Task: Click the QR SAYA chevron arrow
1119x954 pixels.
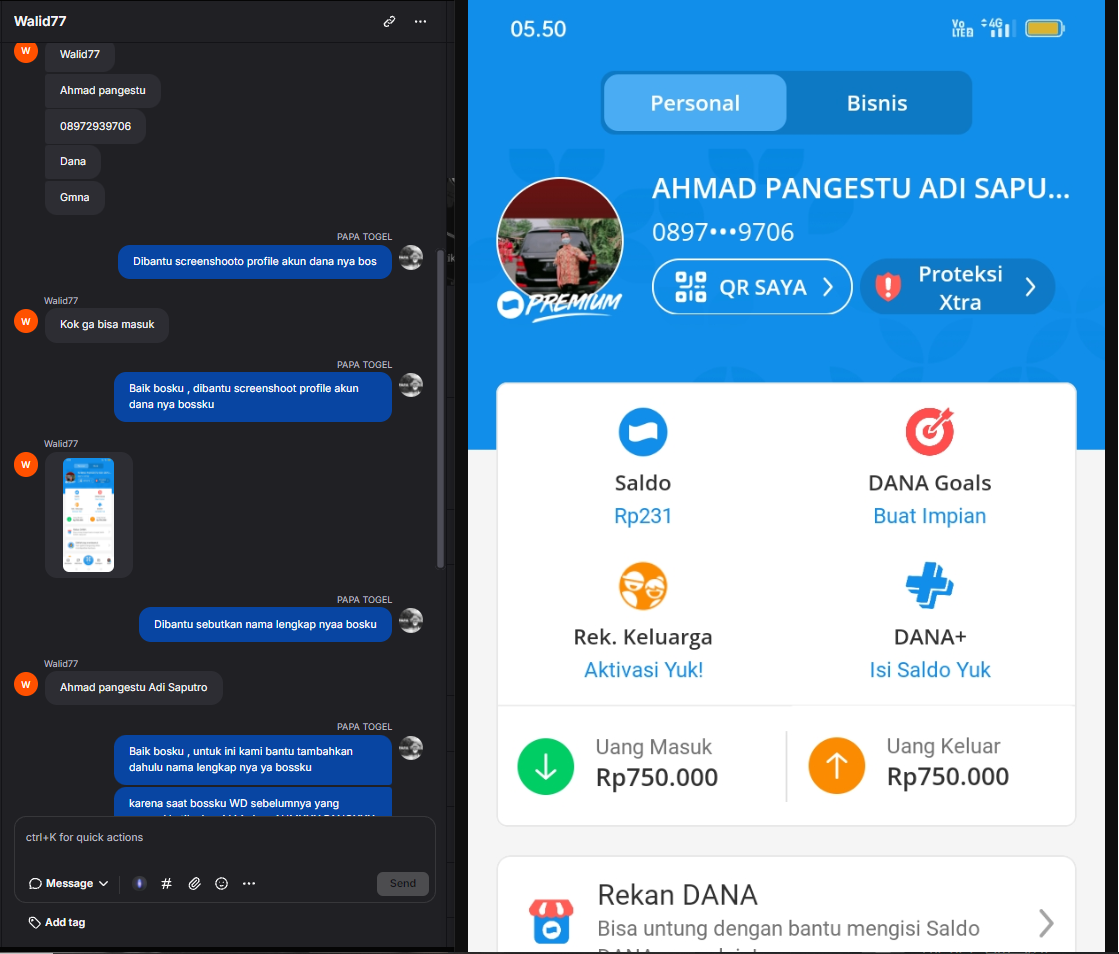Action: click(828, 287)
